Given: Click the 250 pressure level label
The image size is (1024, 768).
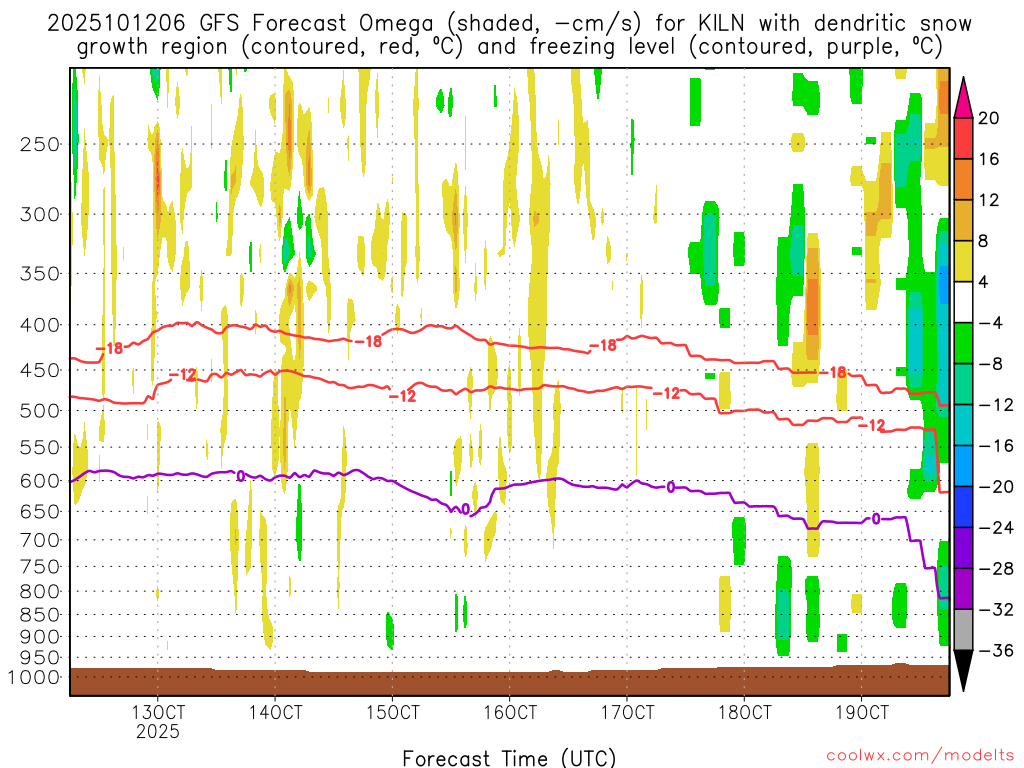Looking at the screenshot, I should coord(40,144).
